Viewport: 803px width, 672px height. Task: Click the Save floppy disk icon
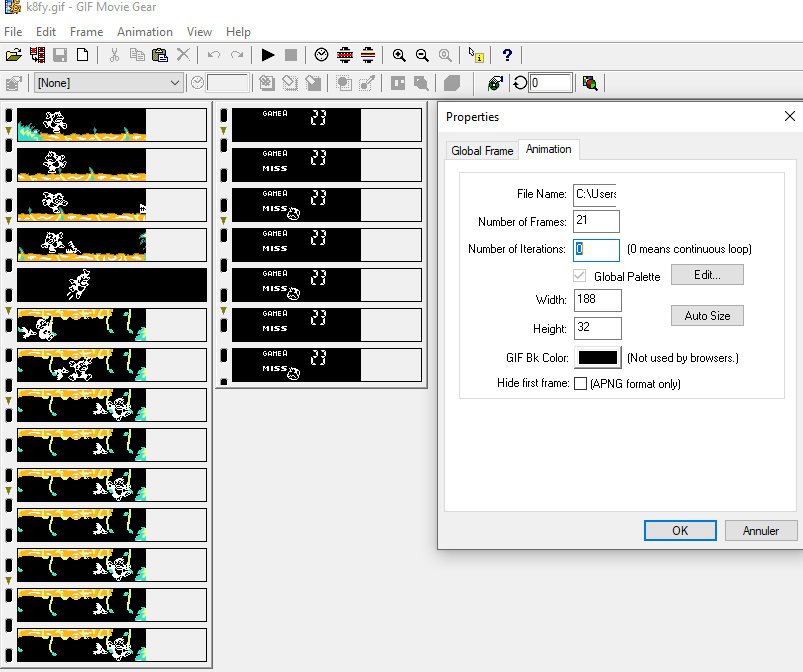coord(60,55)
